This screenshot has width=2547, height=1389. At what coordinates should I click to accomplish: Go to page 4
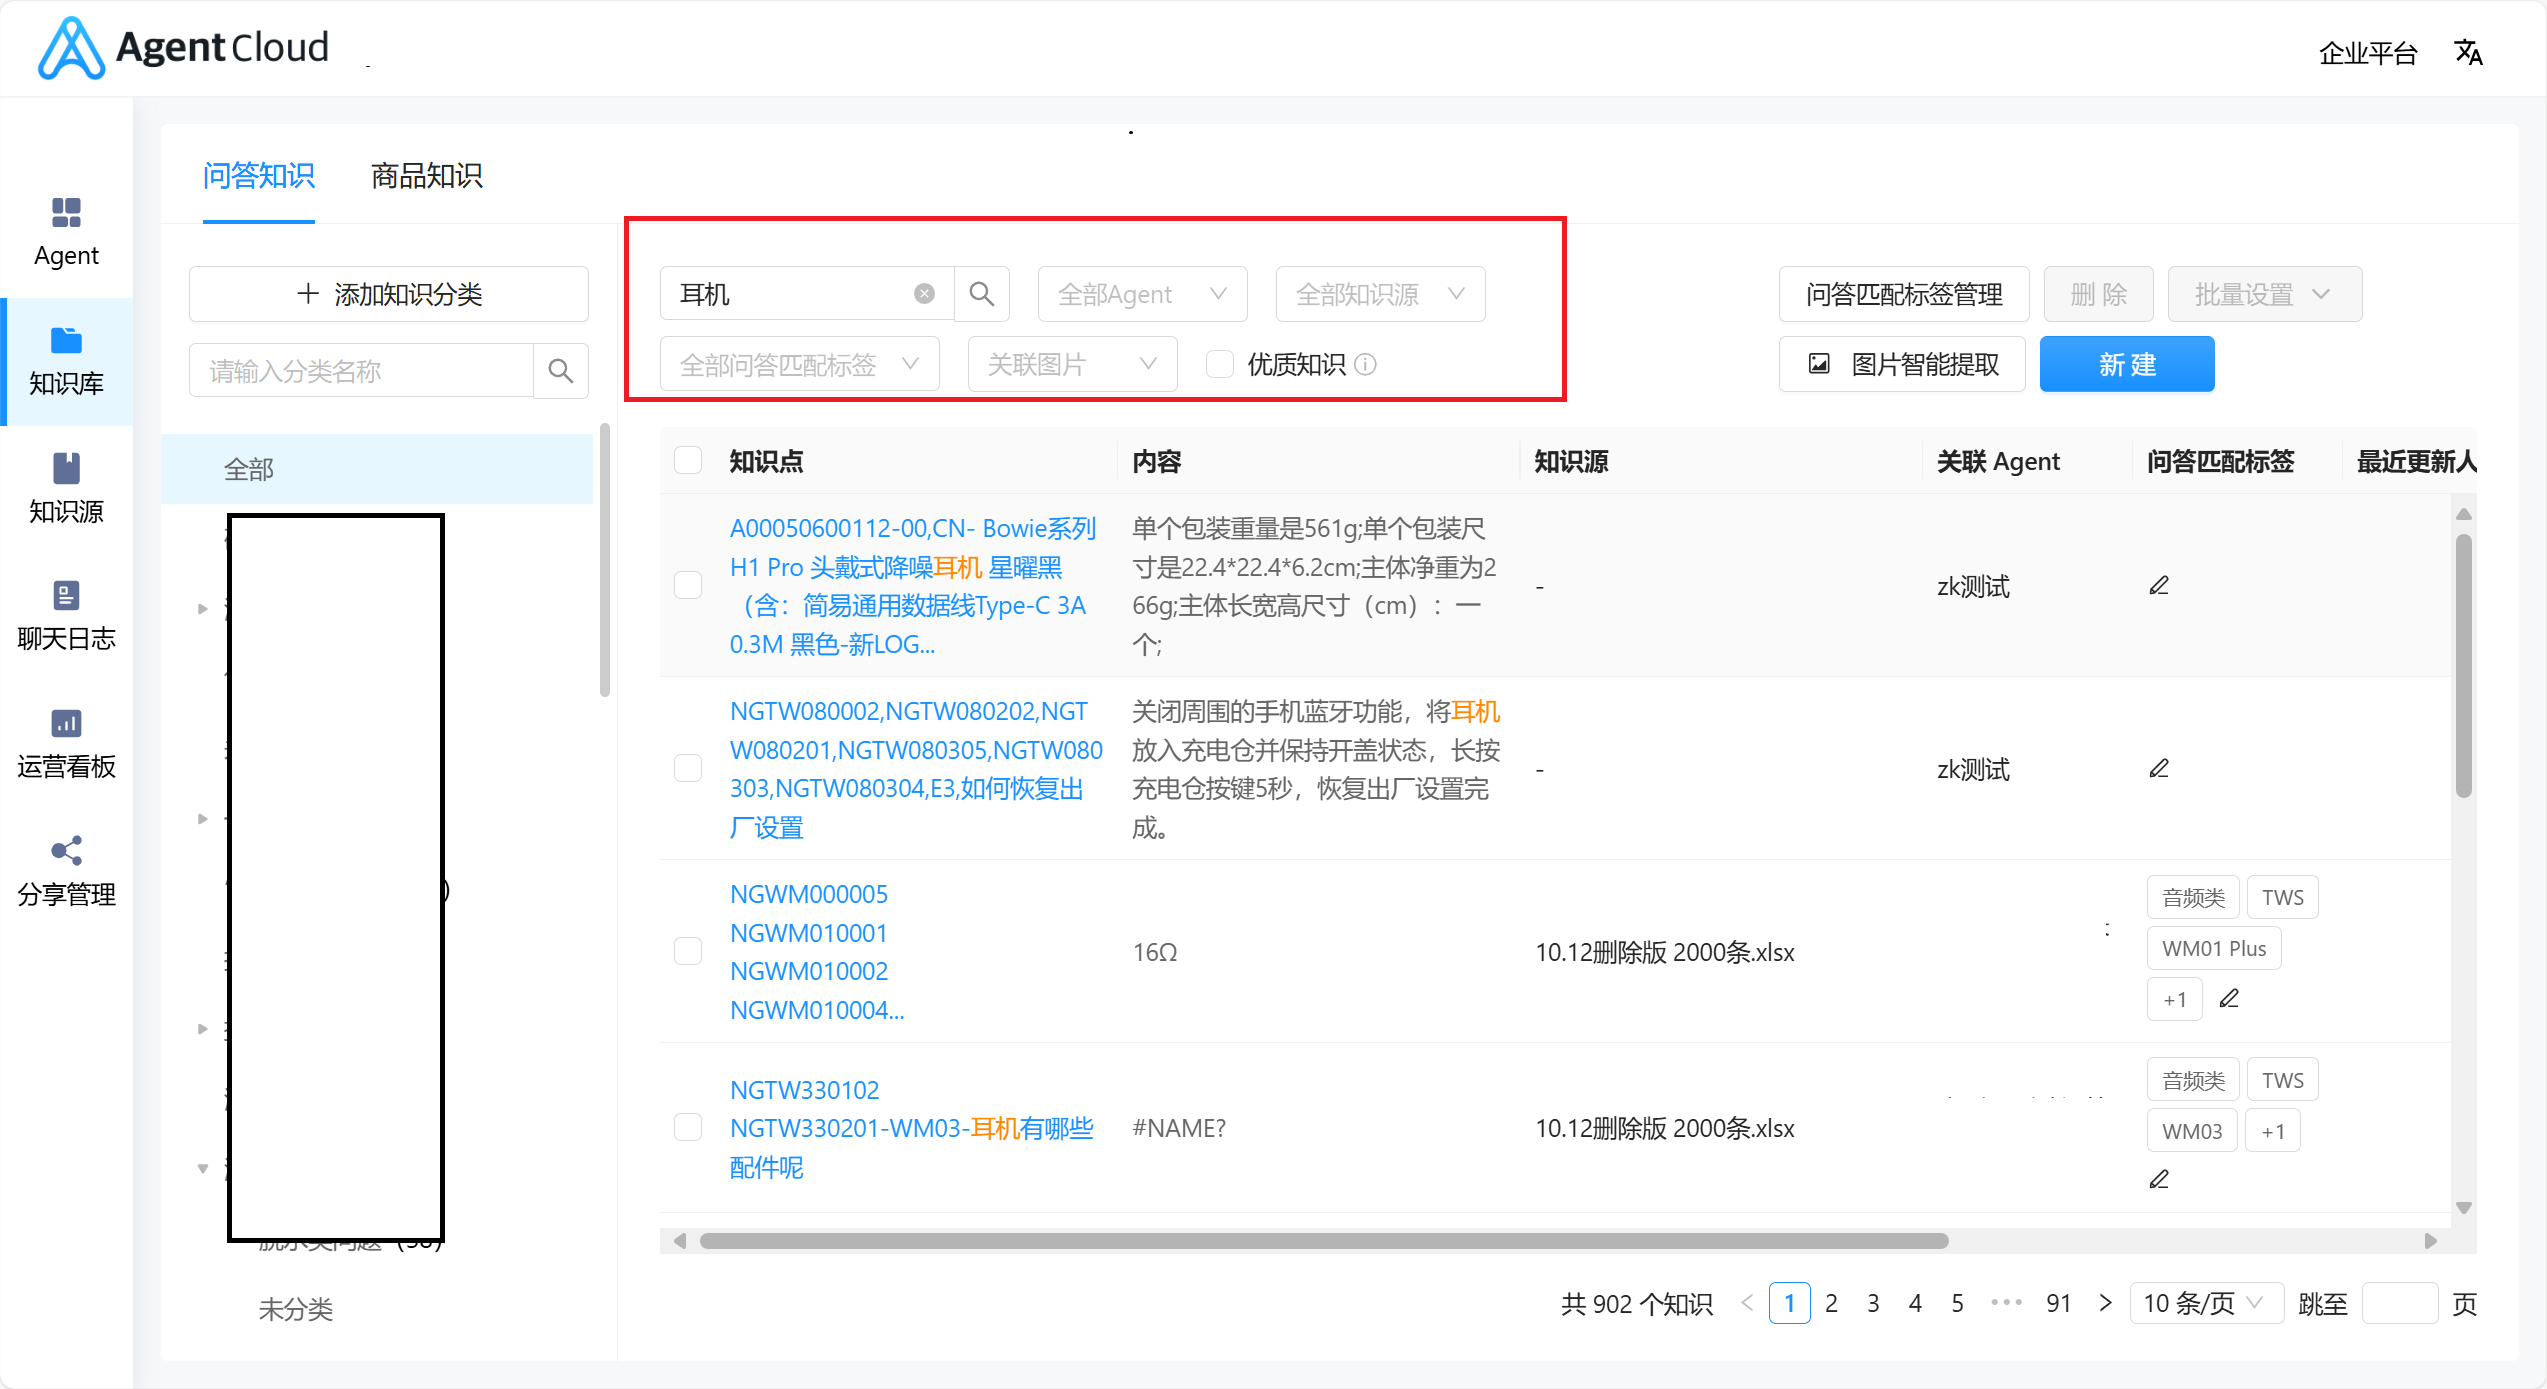(1915, 1303)
